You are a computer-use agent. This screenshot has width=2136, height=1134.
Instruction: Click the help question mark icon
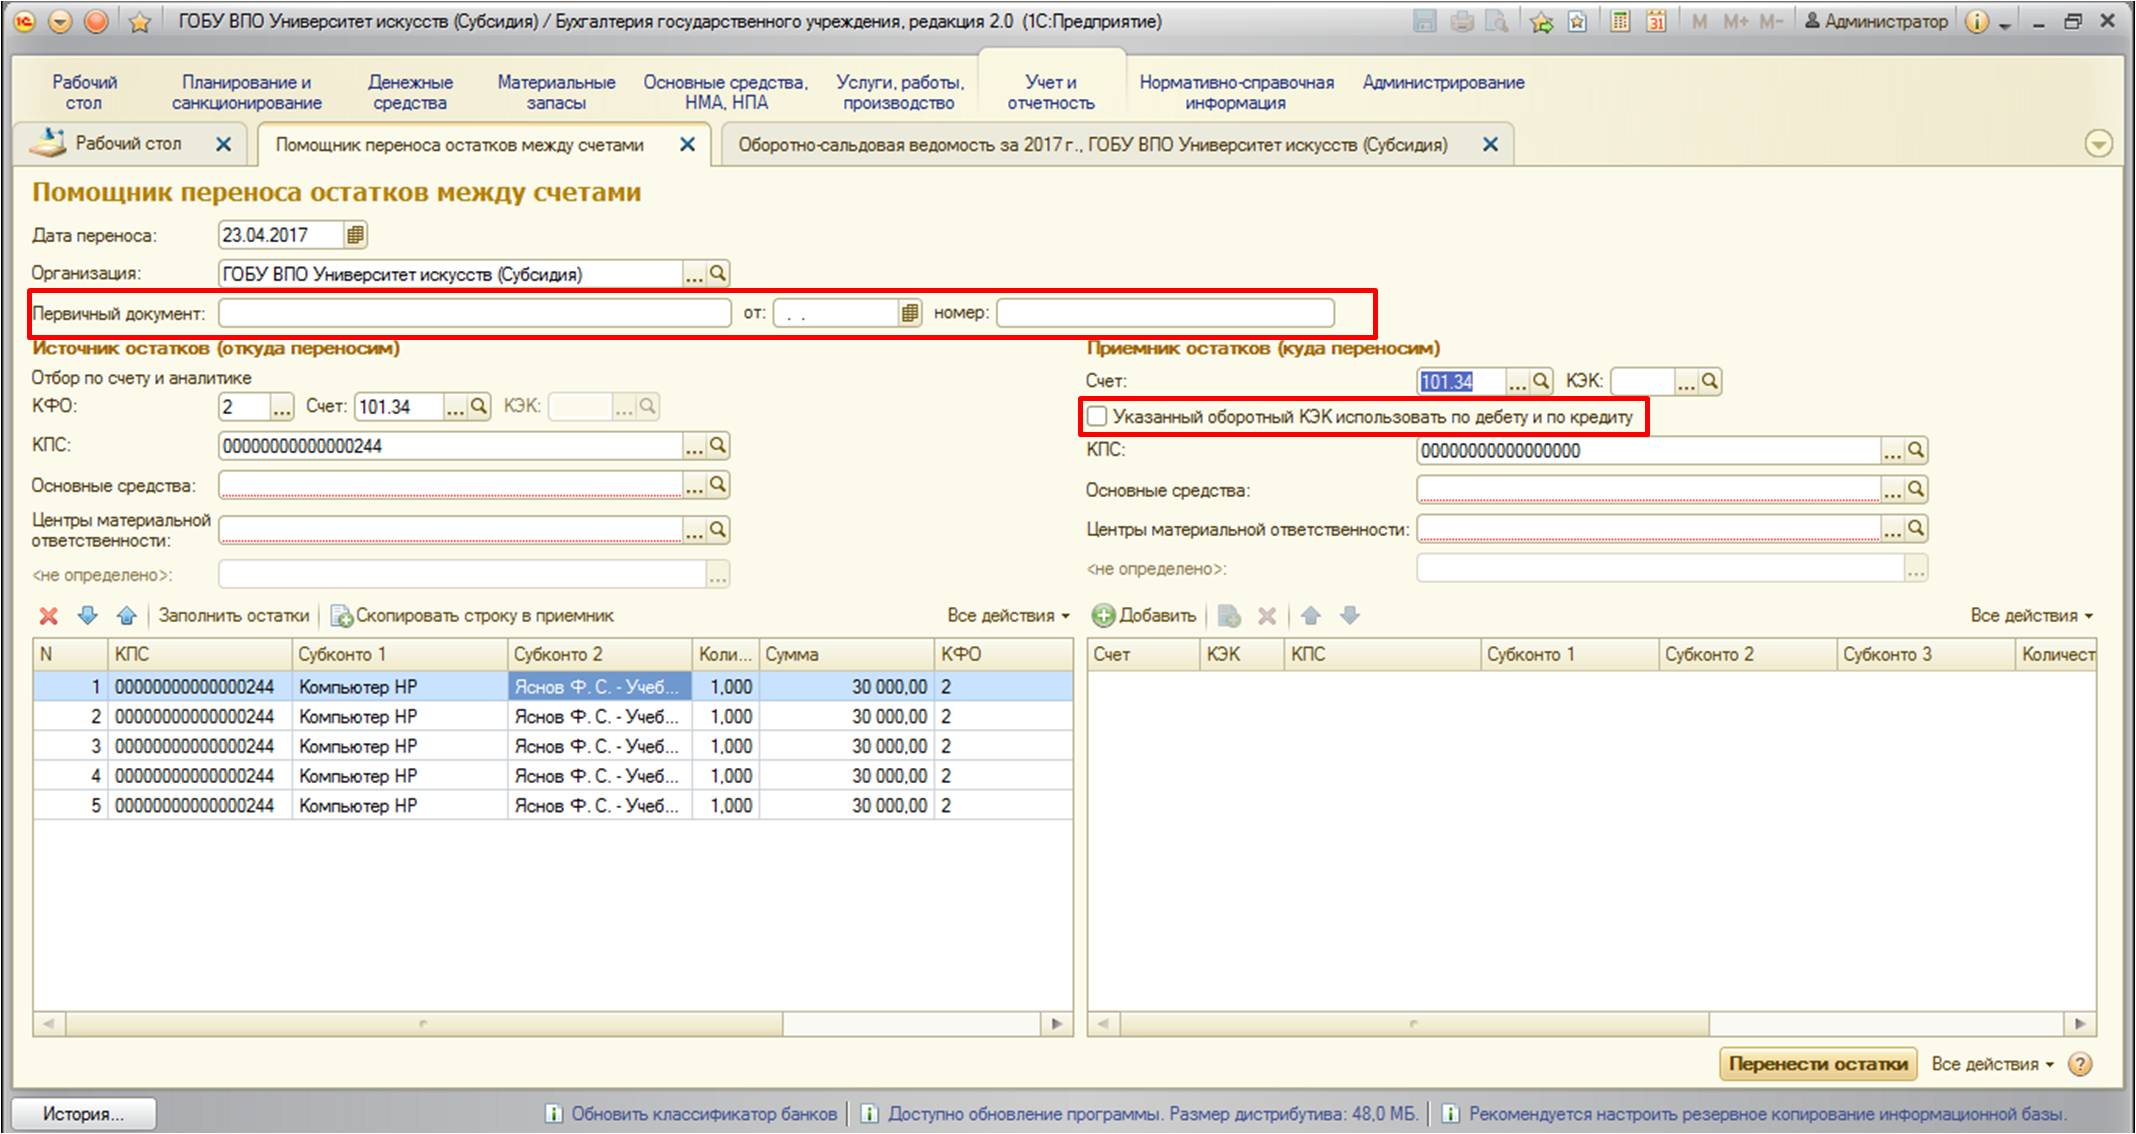click(x=2080, y=1064)
